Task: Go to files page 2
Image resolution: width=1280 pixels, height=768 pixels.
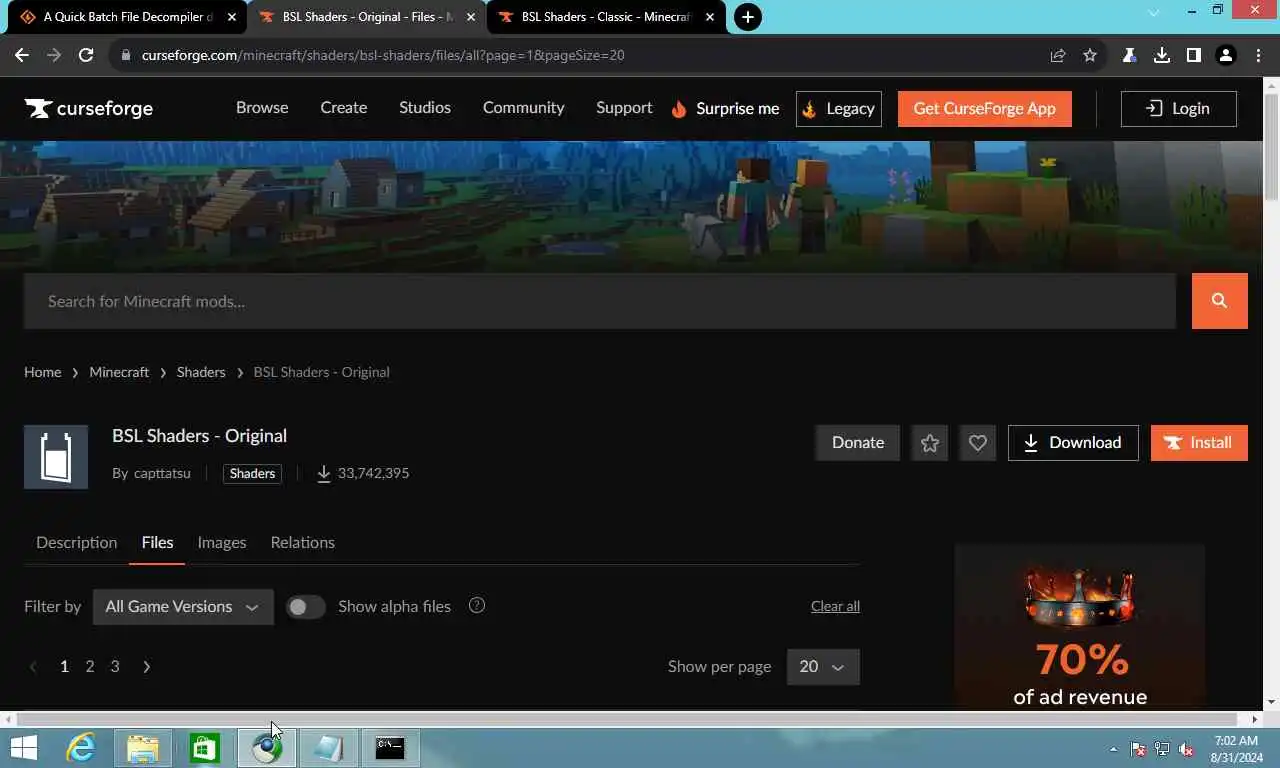Action: pos(90,666)
